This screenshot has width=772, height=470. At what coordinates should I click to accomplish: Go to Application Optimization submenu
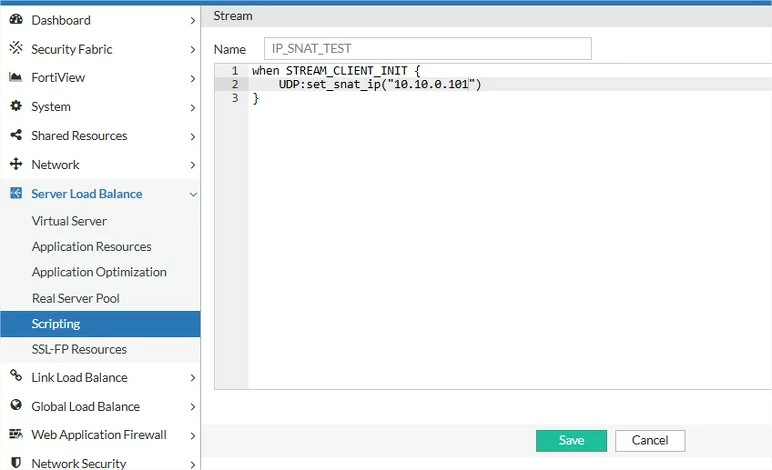pos(100,272)
